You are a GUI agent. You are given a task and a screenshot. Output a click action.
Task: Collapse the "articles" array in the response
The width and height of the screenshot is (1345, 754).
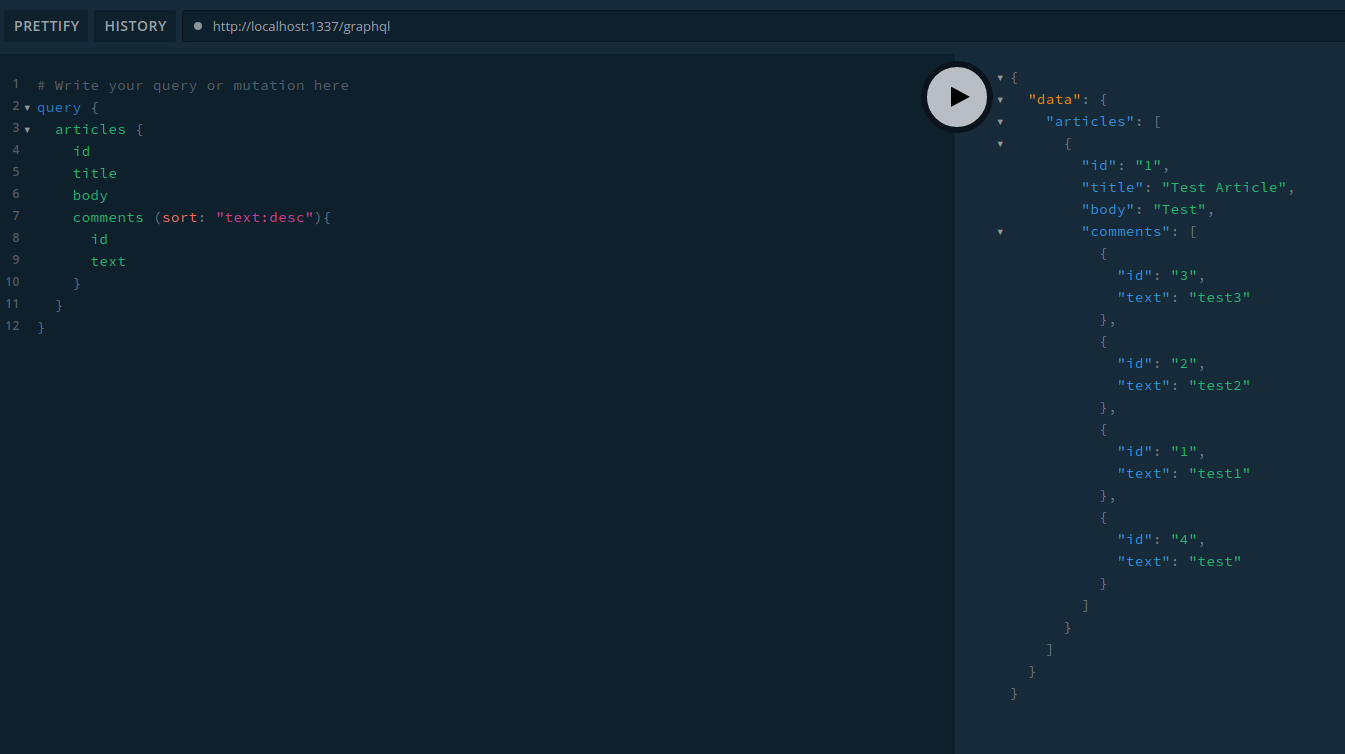[x=1000, y=122]
